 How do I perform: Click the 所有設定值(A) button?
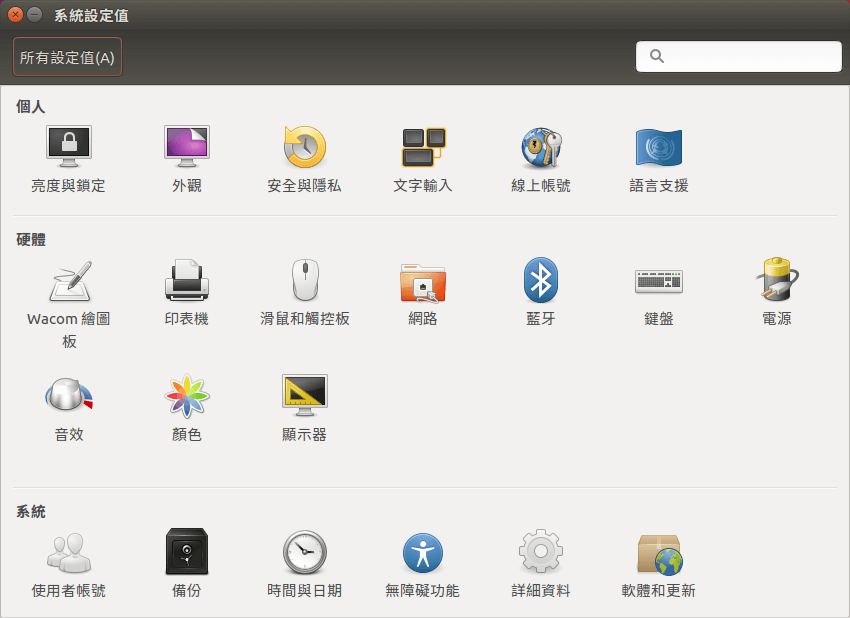(66, 57)
